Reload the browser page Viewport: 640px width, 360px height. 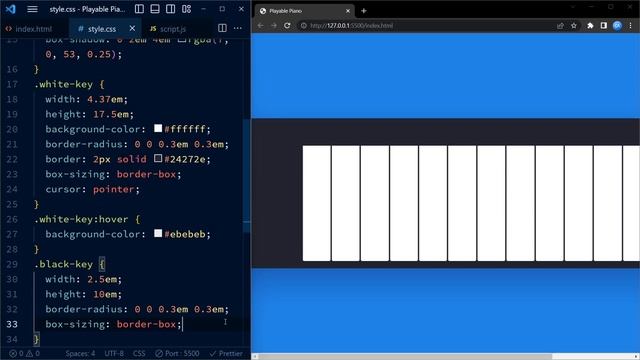287,25
